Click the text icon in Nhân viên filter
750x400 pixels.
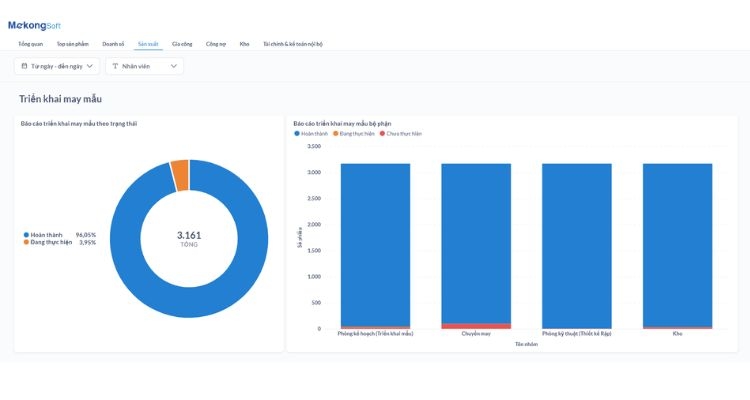[x=115, y=66]
